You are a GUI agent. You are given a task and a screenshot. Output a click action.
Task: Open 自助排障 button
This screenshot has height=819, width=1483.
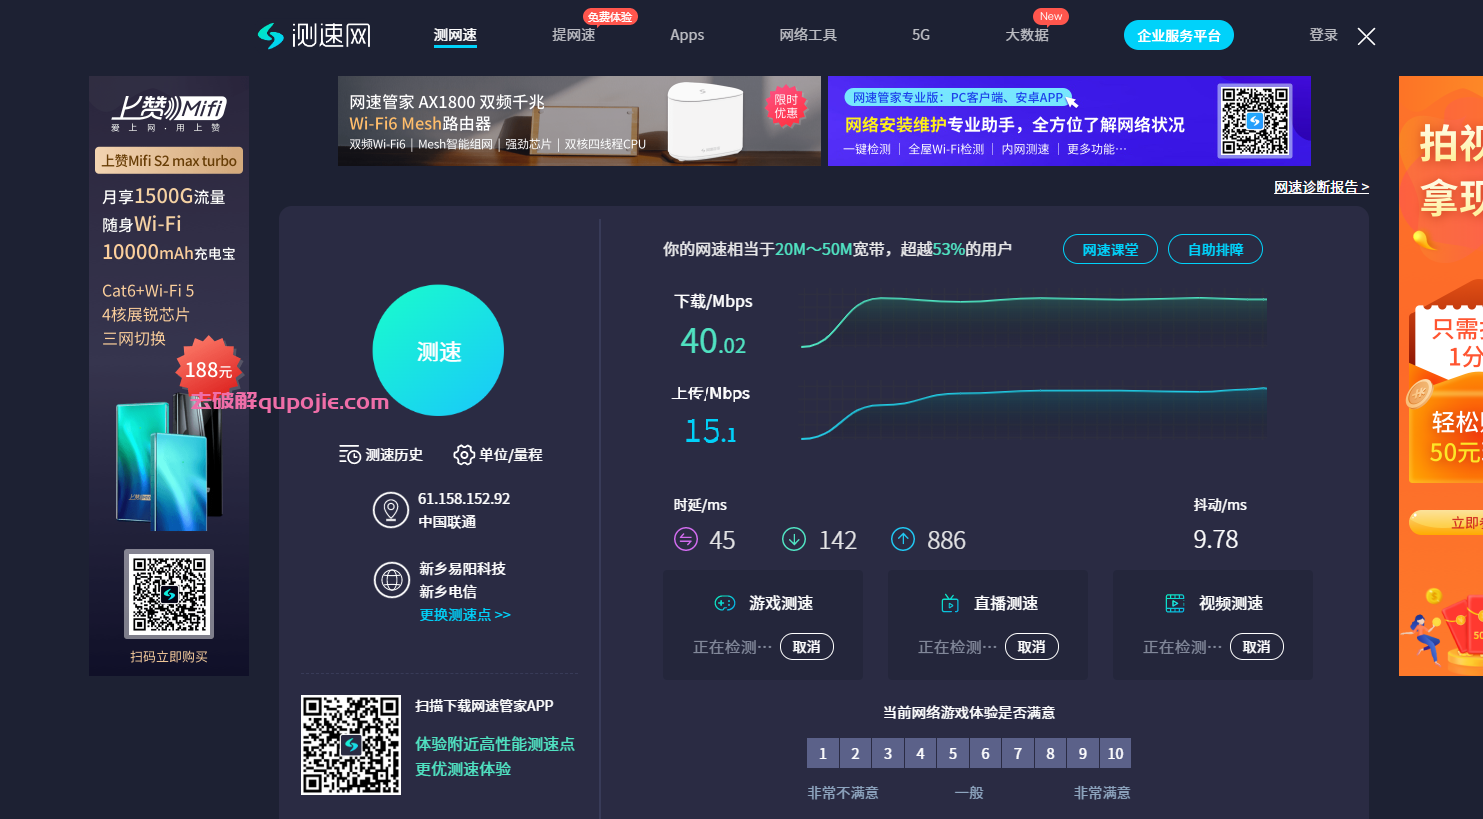pyautogui.click(x=1215, y=249)
